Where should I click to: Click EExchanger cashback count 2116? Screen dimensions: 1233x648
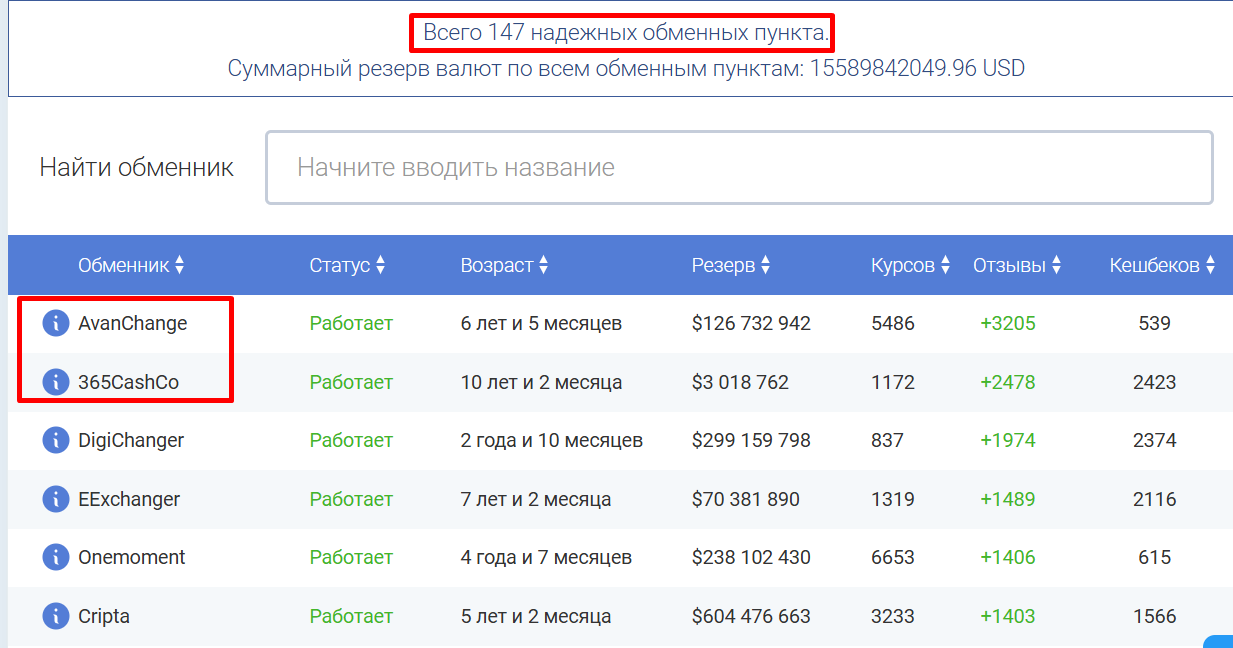(1154, 499)
